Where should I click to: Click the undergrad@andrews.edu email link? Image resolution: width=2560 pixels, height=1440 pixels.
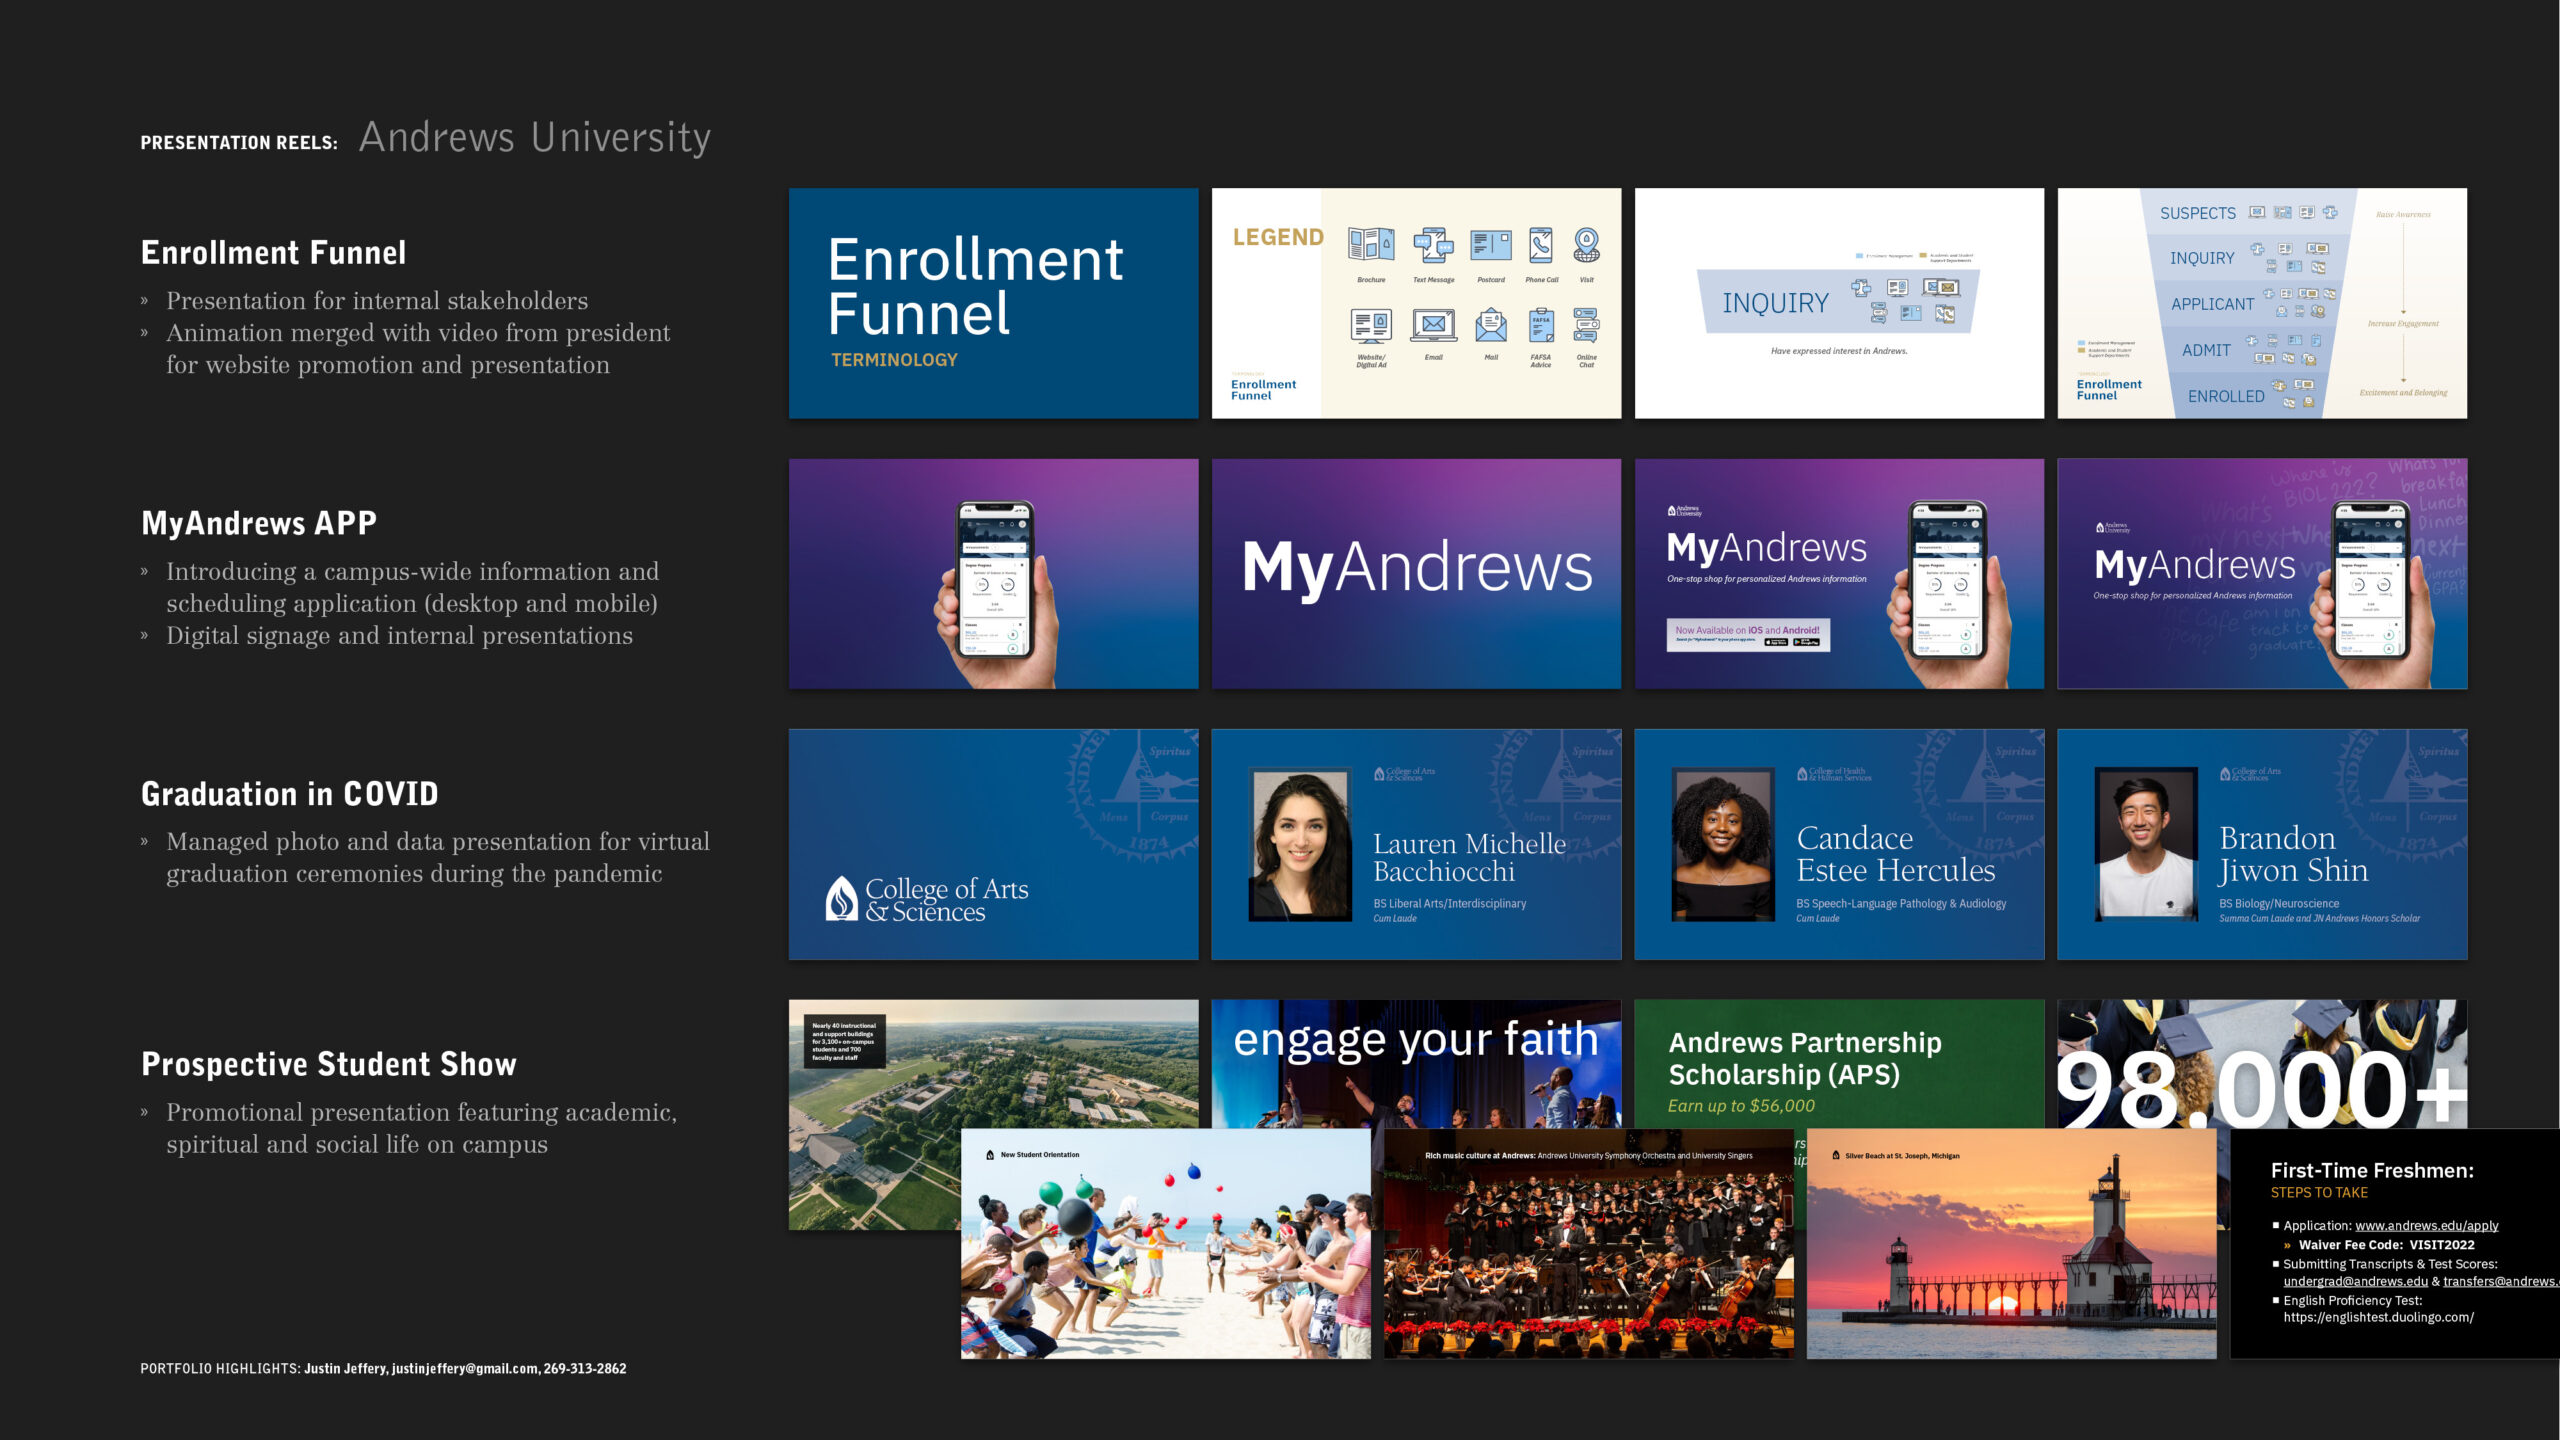click(x=2355, y=1281)
